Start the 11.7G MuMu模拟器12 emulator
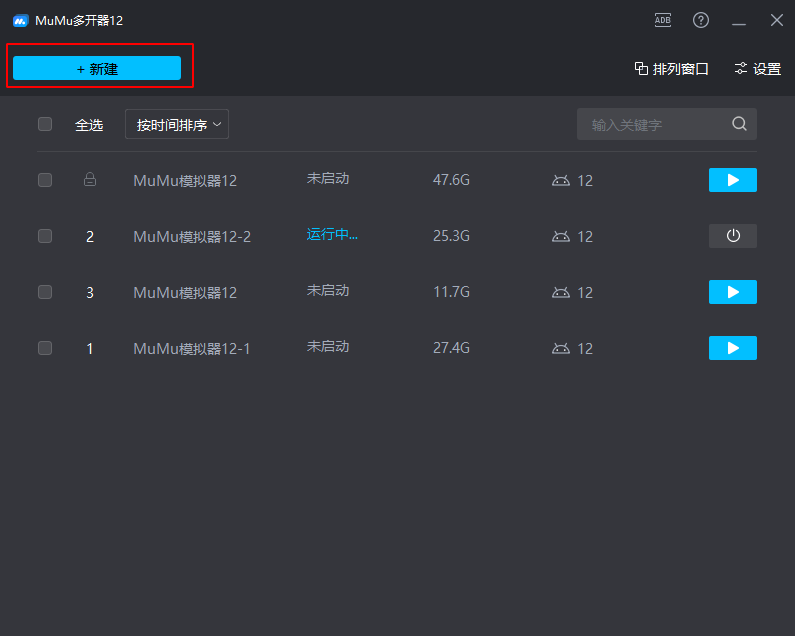The width and height of the screenshot is (795, 636). click(x=733, y=292)
